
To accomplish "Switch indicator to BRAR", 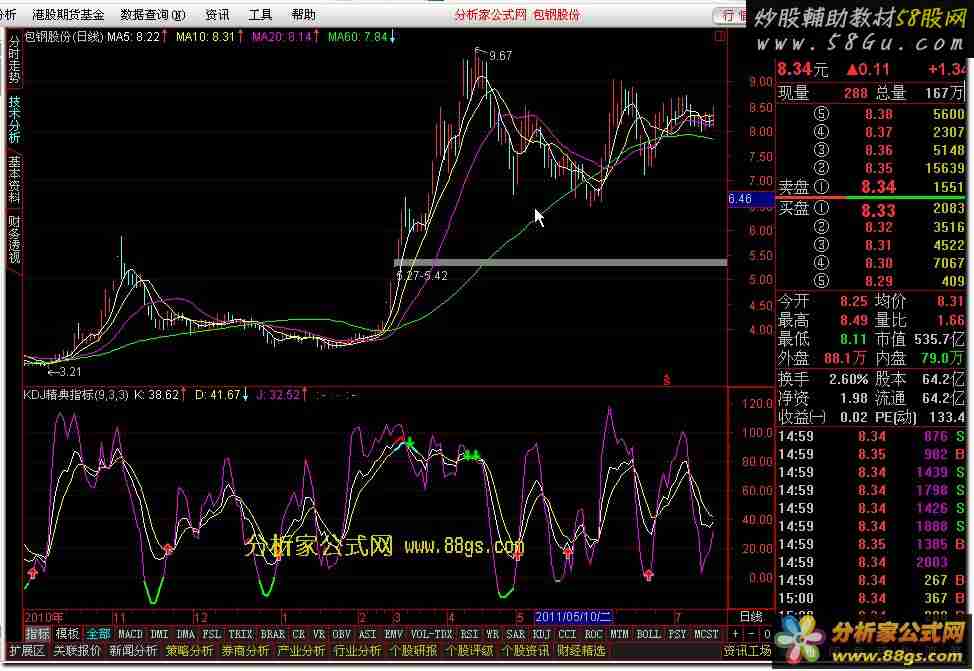I will (272, 634).
